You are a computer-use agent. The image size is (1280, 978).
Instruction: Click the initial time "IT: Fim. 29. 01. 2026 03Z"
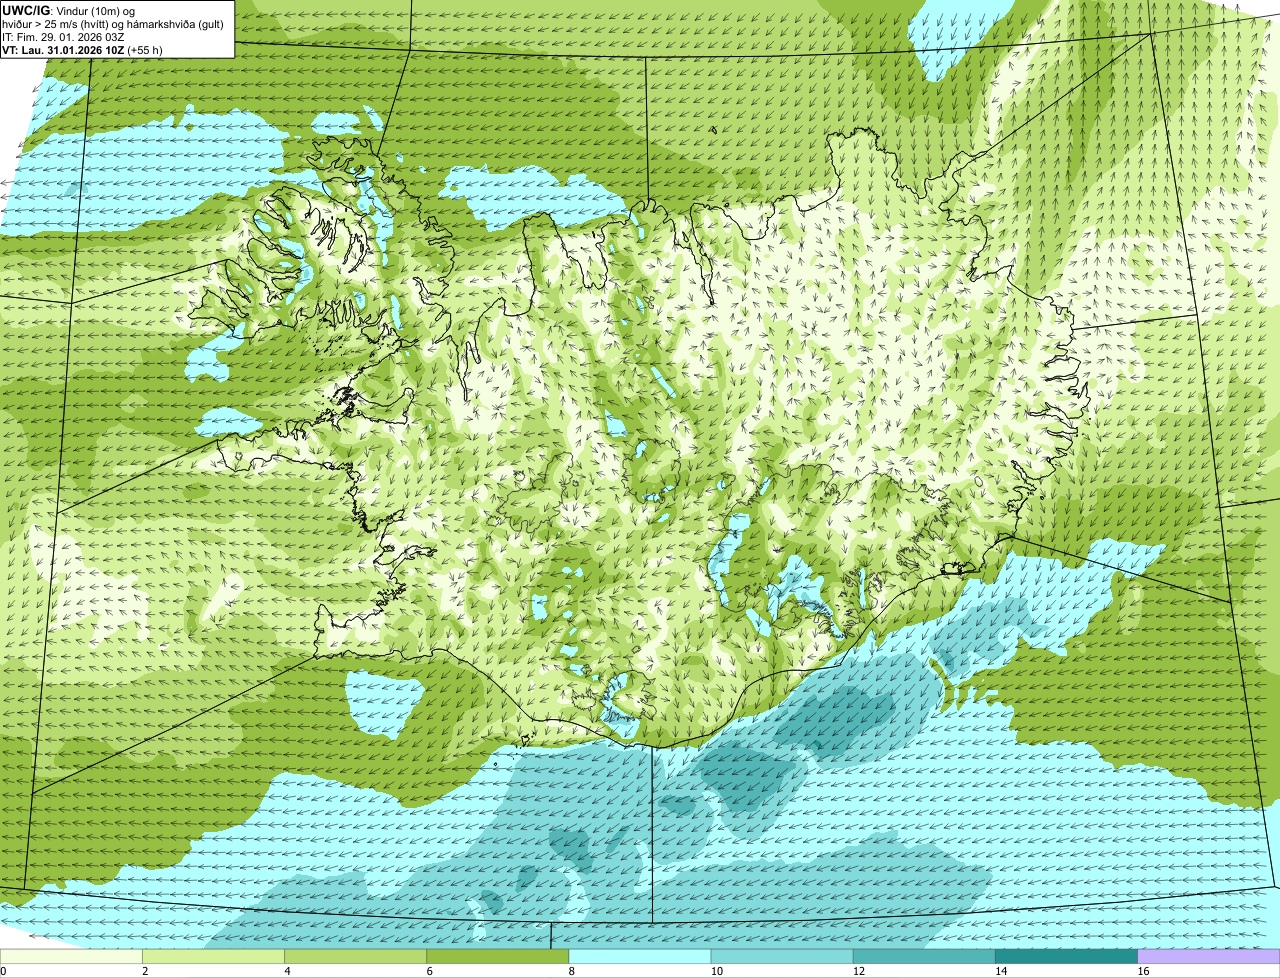point(63,37)
